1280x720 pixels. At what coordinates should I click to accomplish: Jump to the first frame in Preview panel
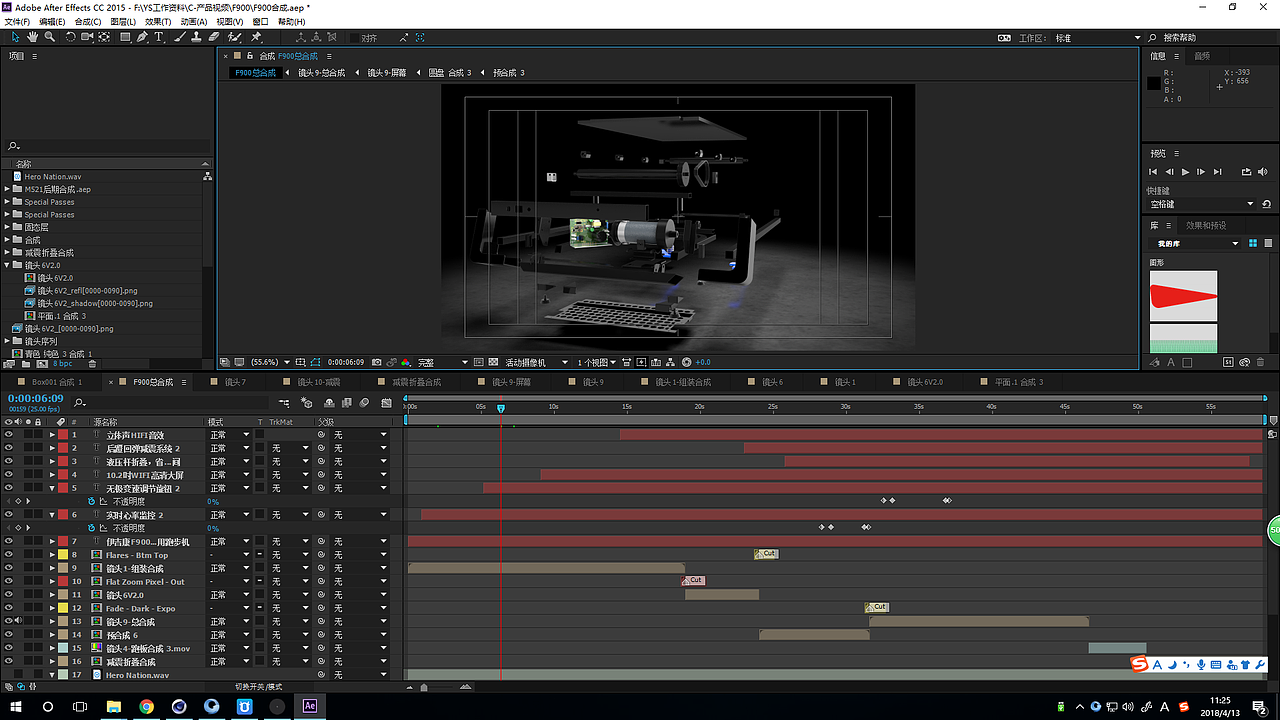[1154, 172]
